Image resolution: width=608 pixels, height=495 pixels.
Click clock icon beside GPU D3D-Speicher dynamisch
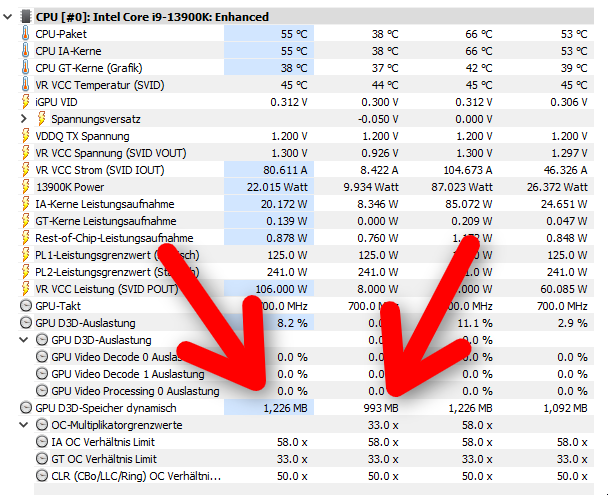[26, 408]
